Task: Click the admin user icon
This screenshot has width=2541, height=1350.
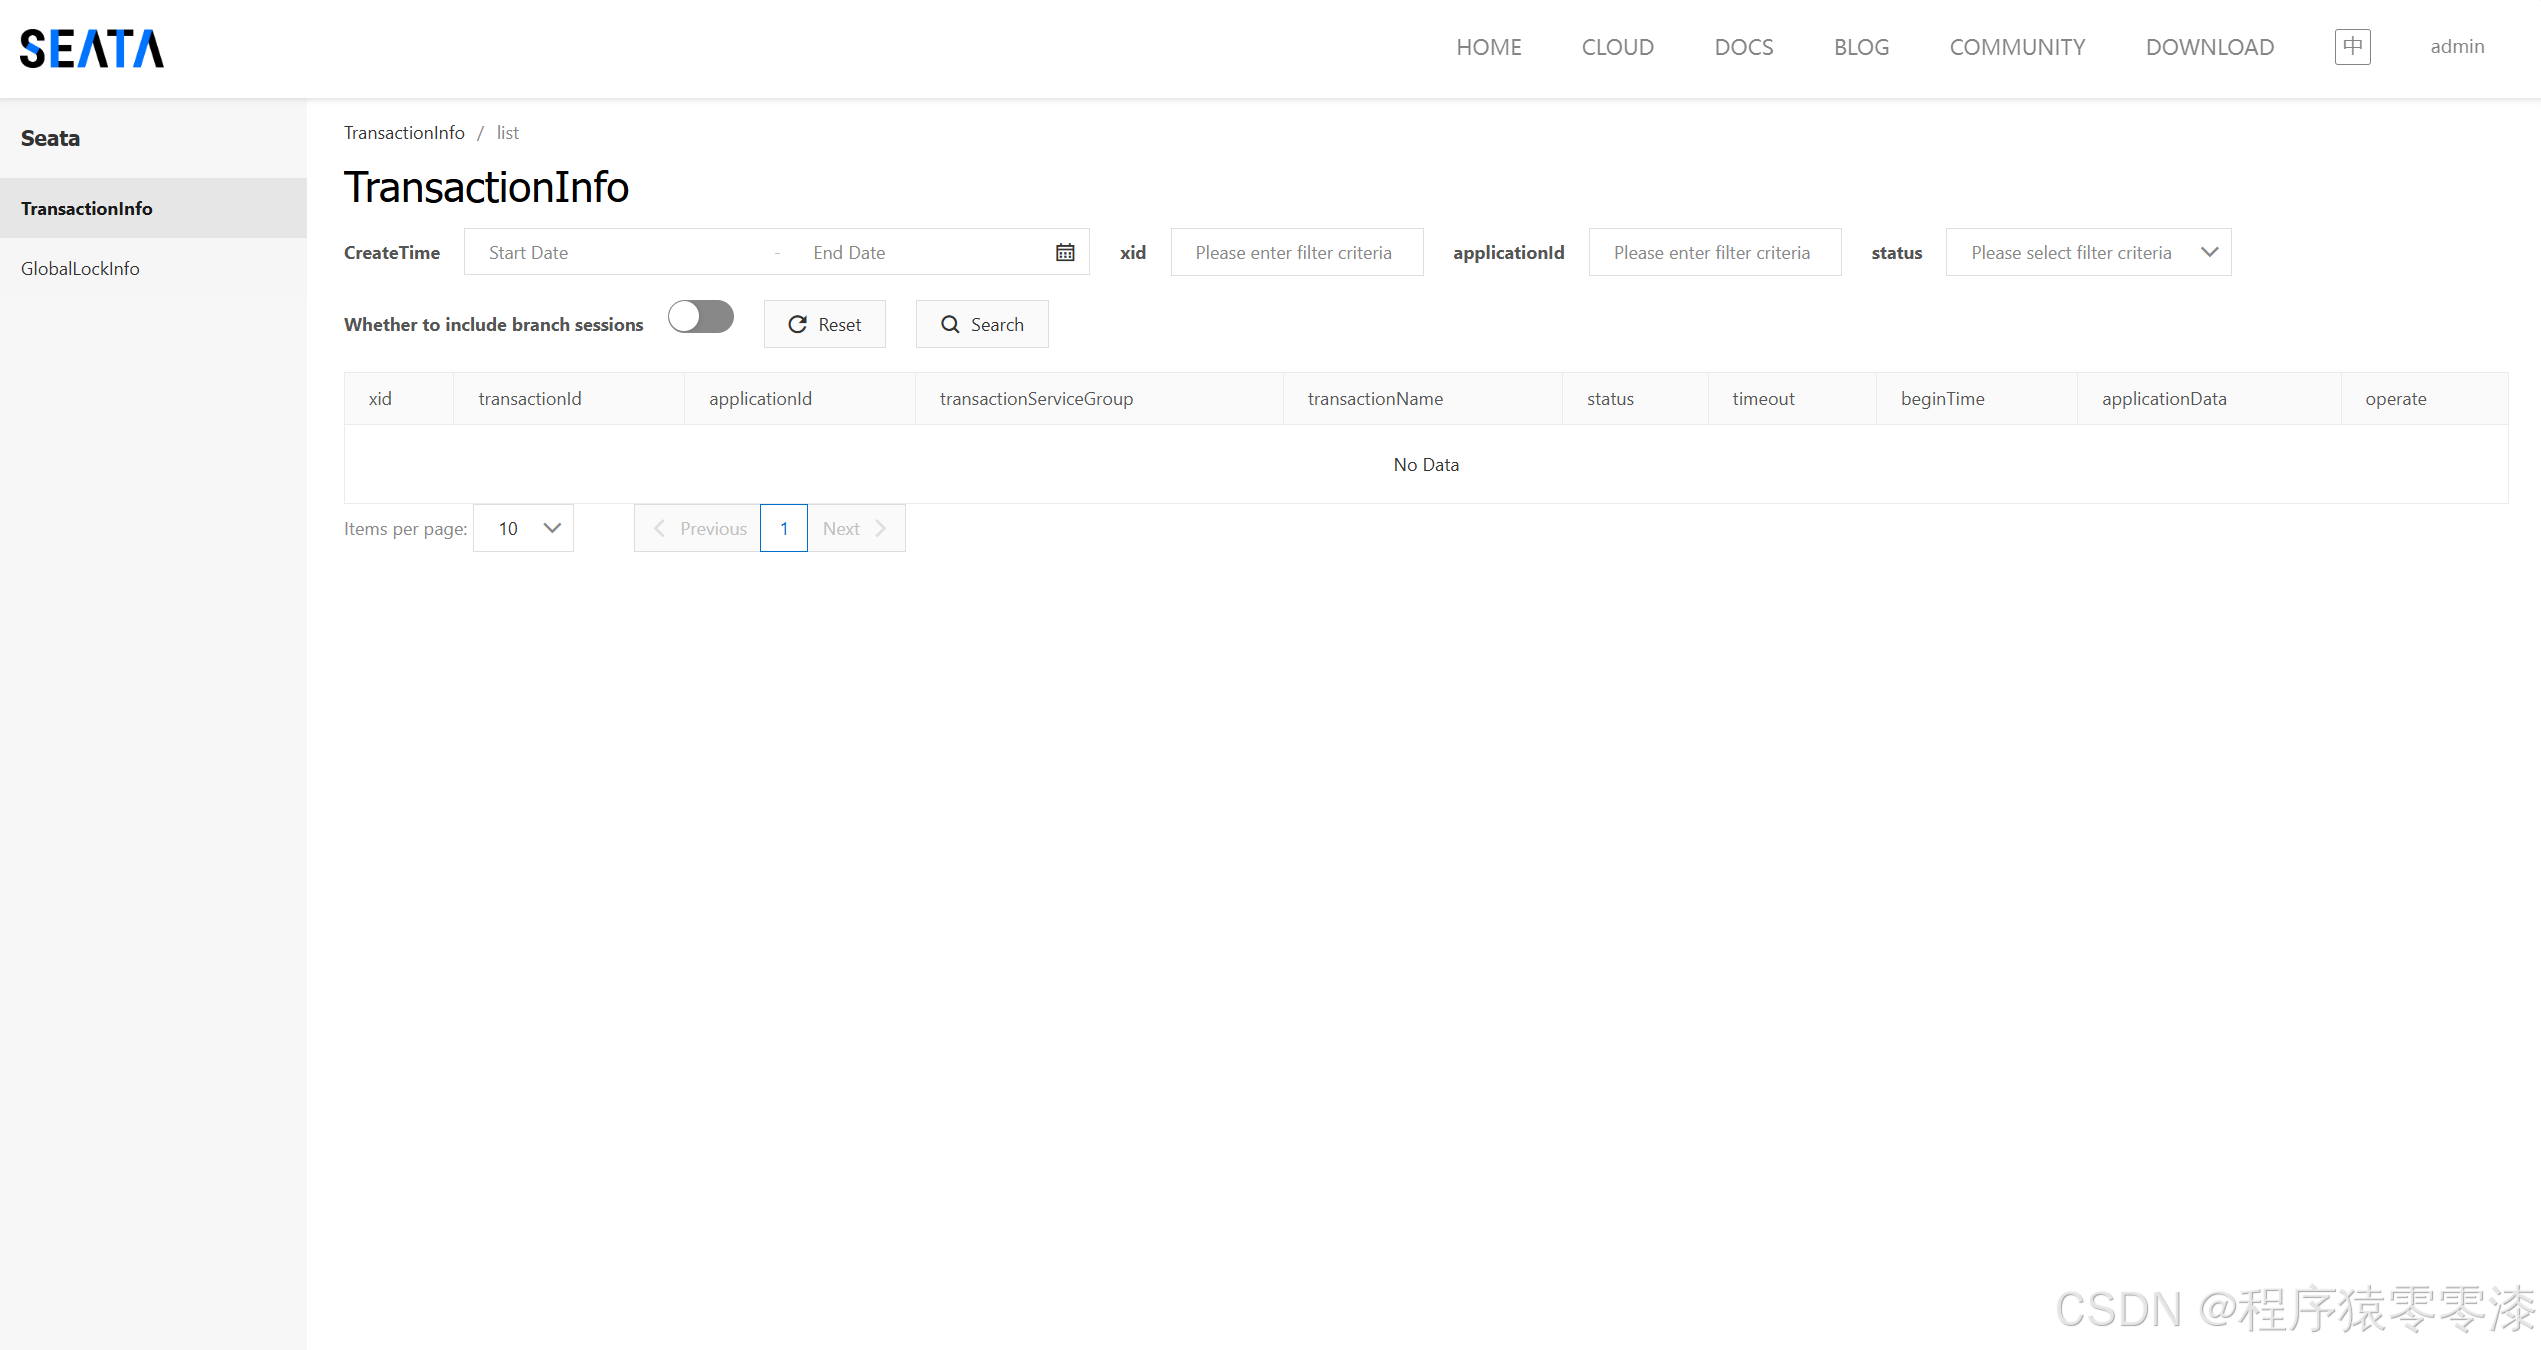Action: [x=2457, y=45]
